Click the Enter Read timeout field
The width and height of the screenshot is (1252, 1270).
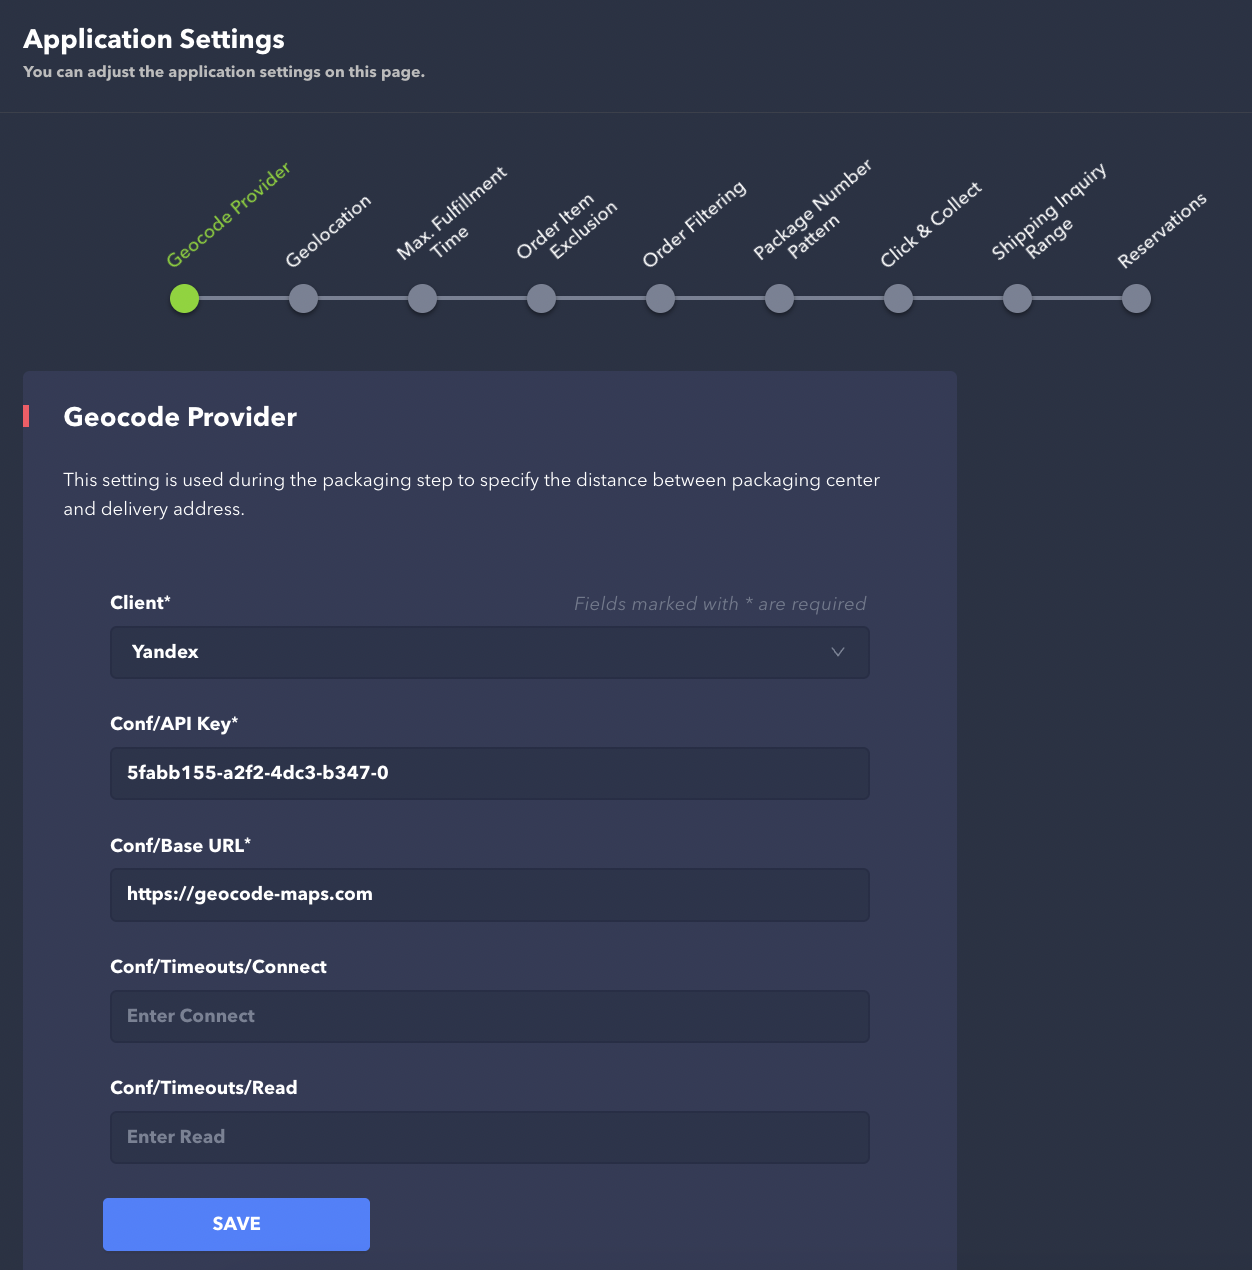click(x=489, y=1137)
